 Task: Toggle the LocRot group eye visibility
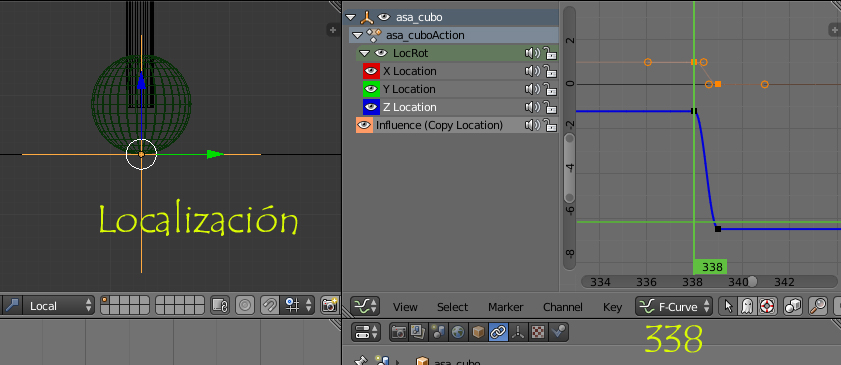pos(381,53)
